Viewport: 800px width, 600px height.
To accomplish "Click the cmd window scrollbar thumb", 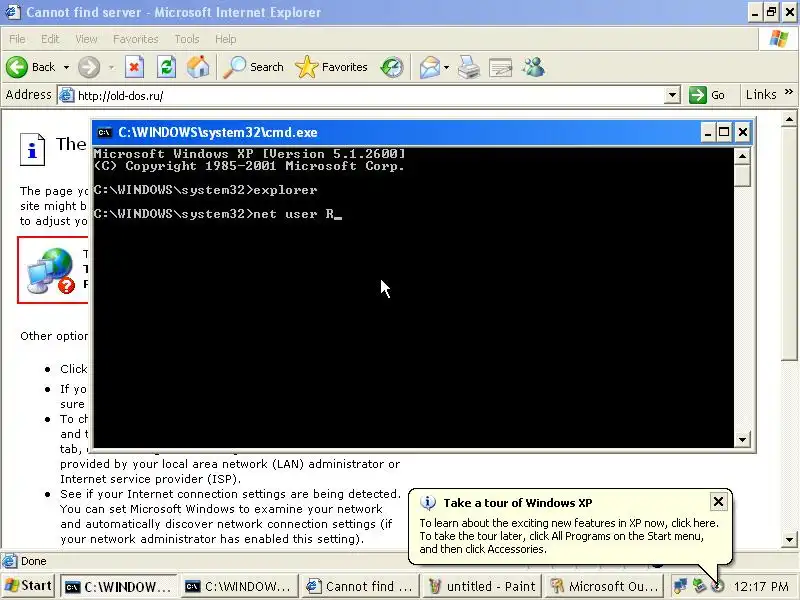I will click(742, 175).
